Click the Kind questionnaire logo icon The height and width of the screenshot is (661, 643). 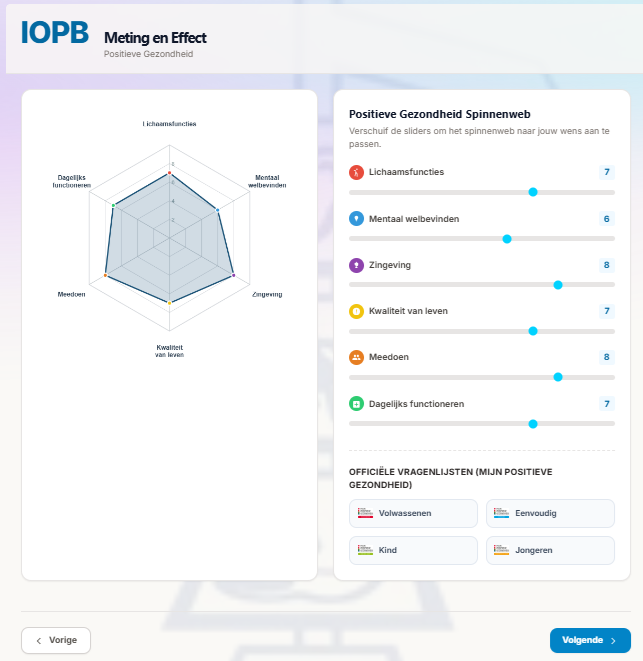coord(365,550)
